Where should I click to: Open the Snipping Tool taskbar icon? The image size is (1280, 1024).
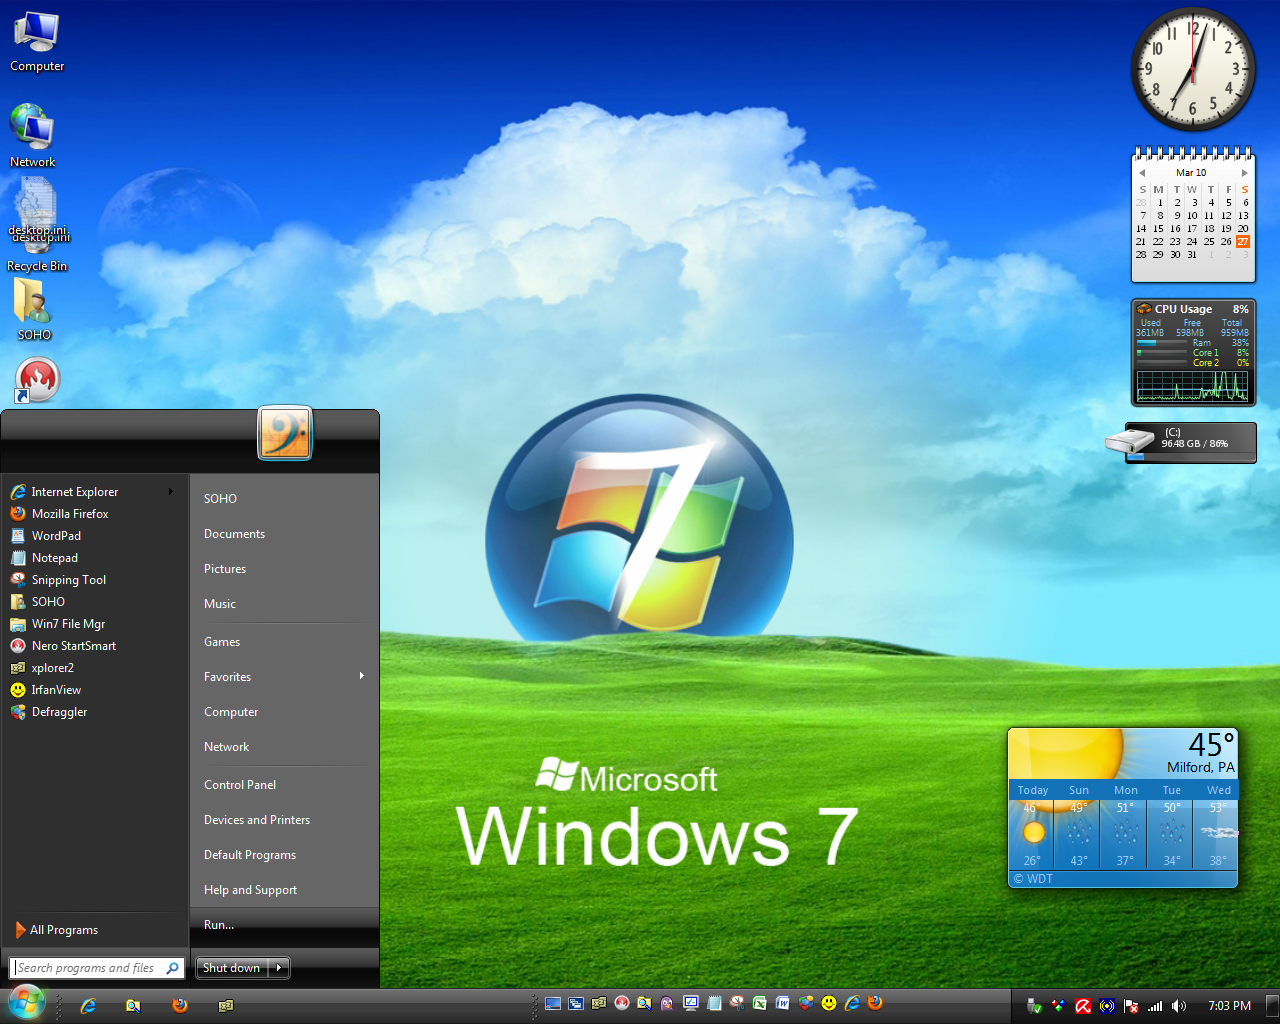737,1003
